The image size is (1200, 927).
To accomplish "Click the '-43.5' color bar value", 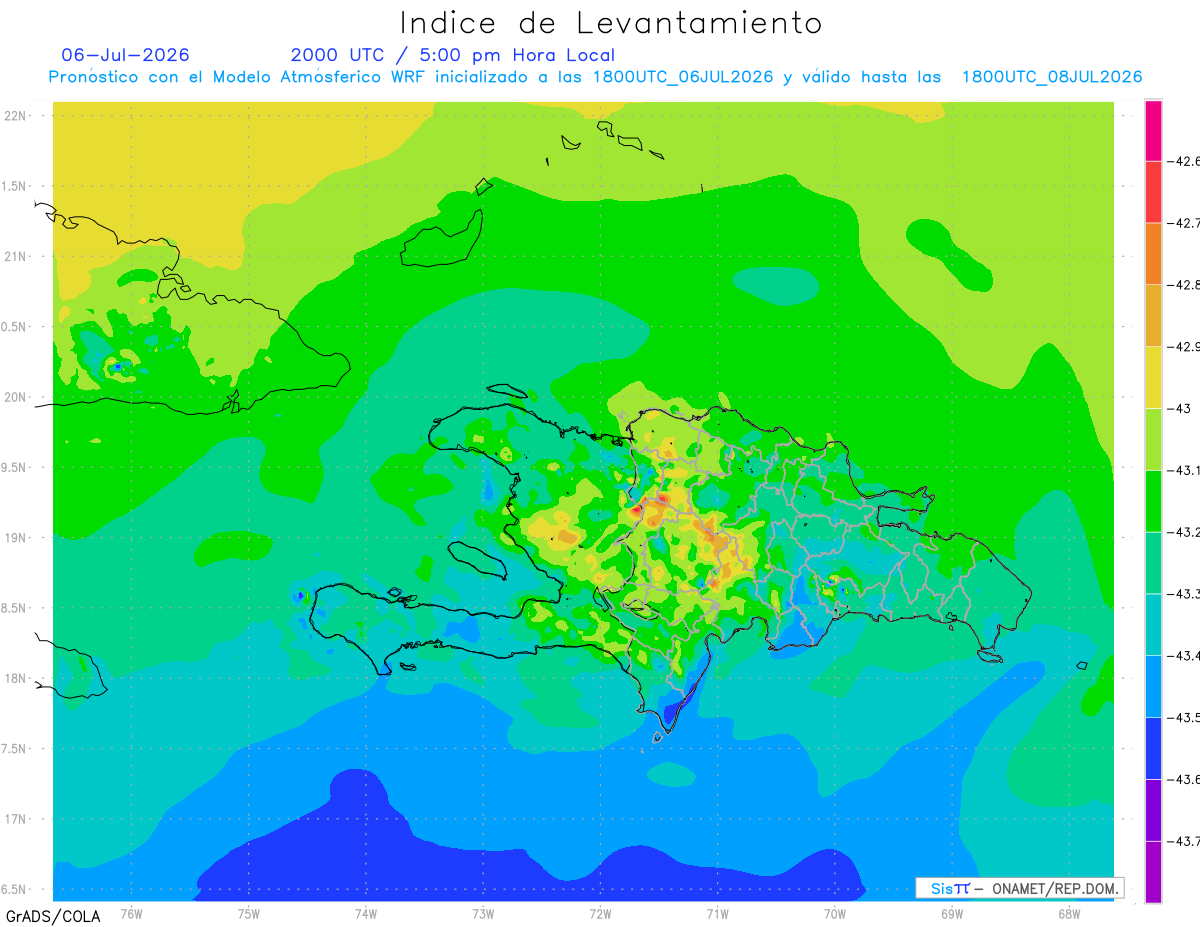I will point(1184,719).
